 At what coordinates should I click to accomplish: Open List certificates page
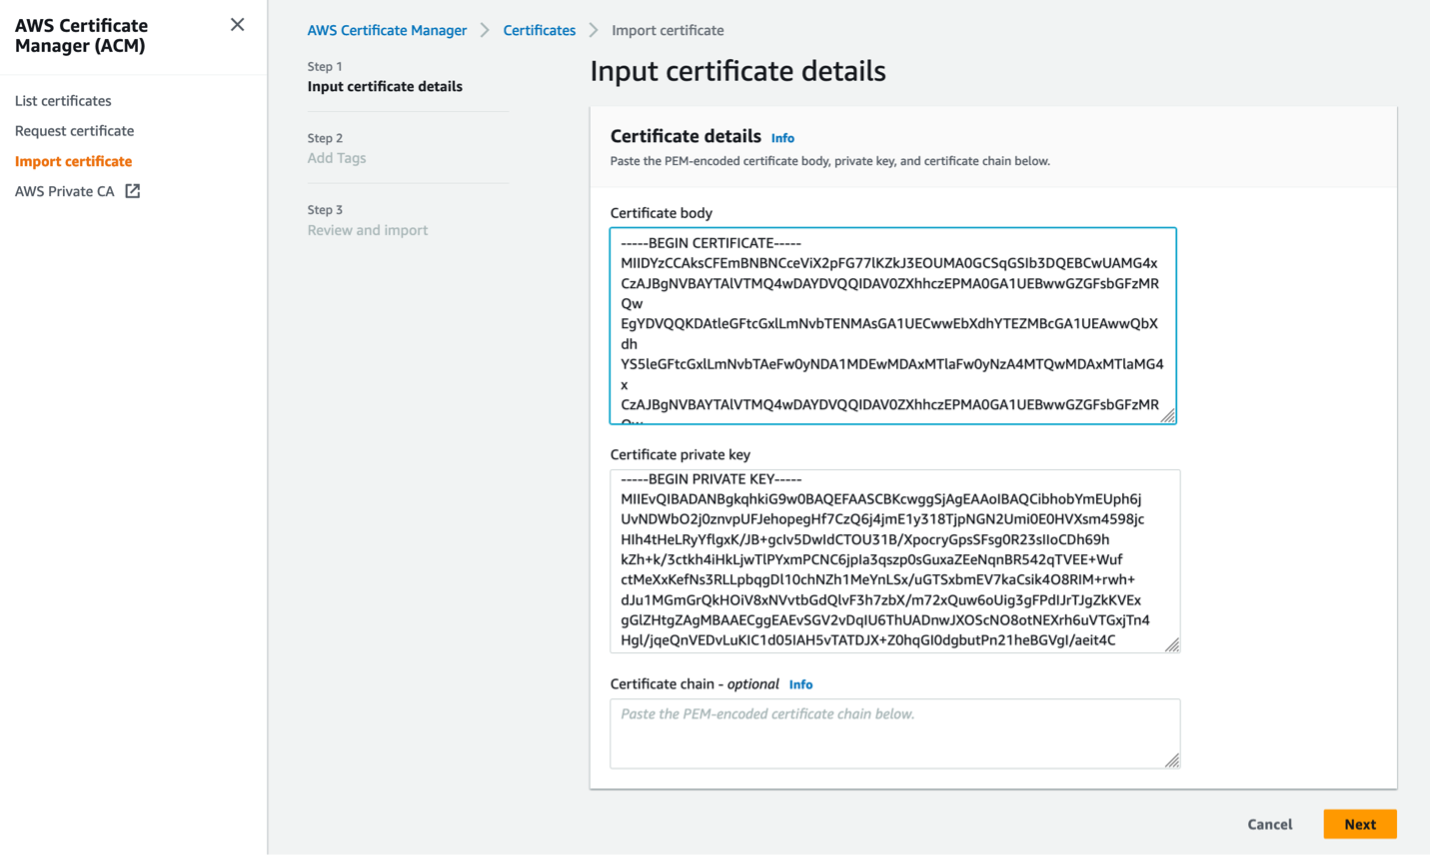63,101
